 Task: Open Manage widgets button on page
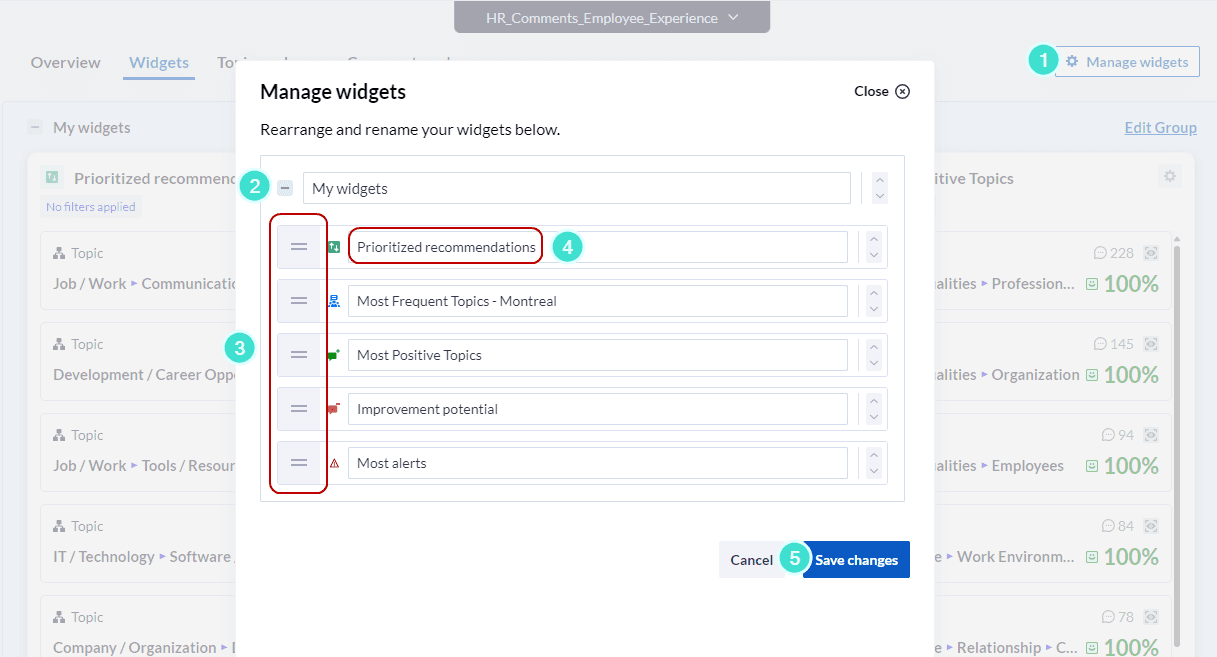[x=1127, y=62]
